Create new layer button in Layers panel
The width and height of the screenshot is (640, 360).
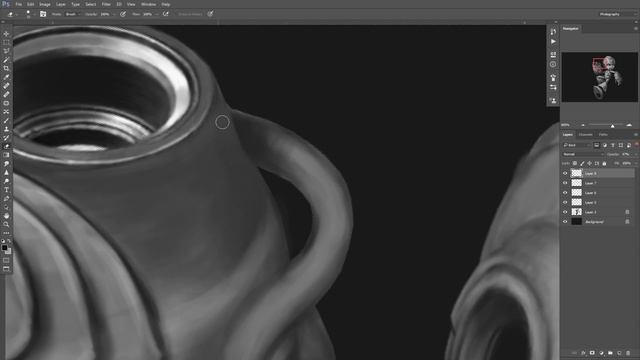point(619,353)
